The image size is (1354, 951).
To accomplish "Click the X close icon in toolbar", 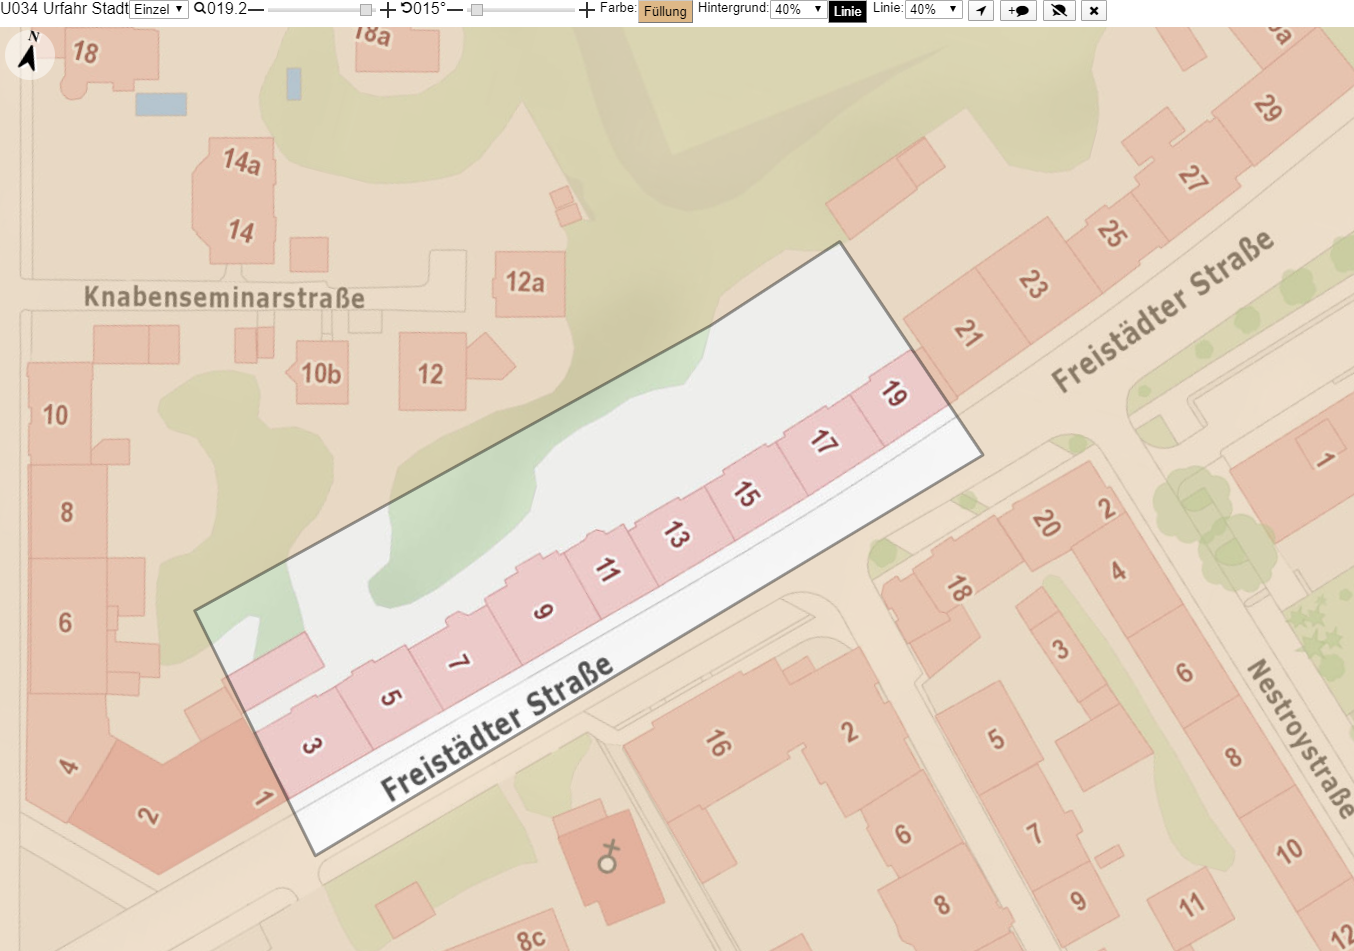I will 1094,10.
